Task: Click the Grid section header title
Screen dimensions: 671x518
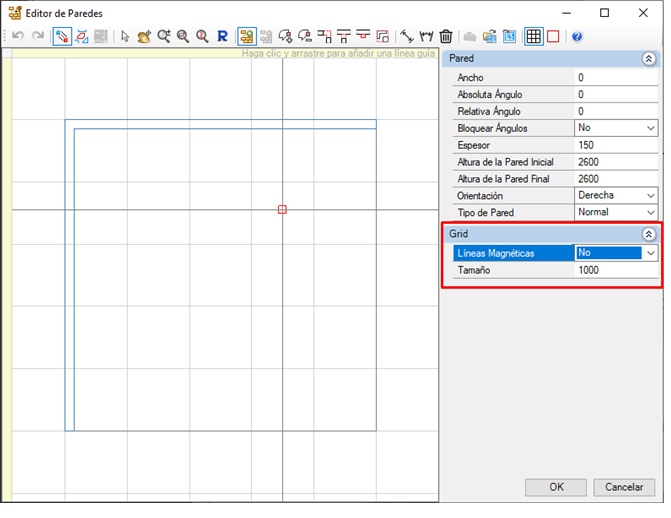Action: (458, 234)
